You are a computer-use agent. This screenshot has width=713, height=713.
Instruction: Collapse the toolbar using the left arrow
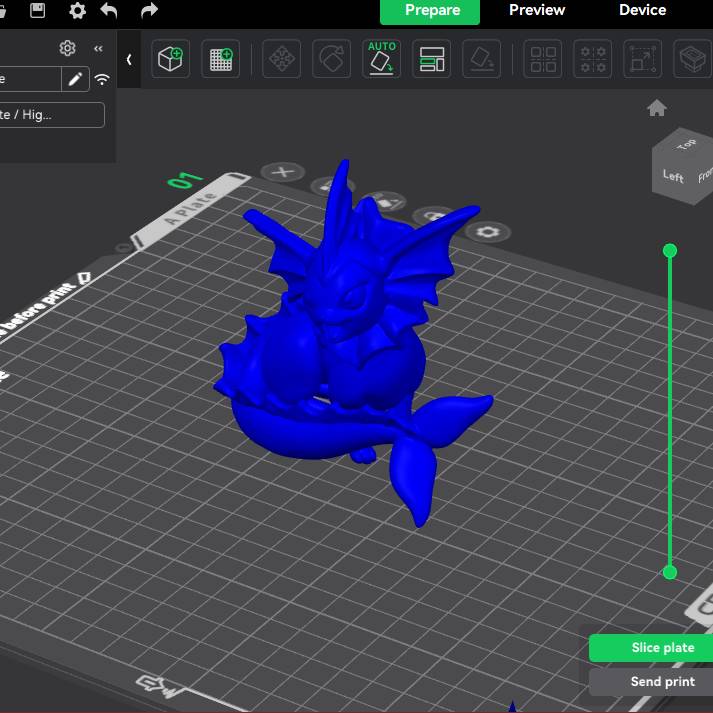[x=129, y=60]
